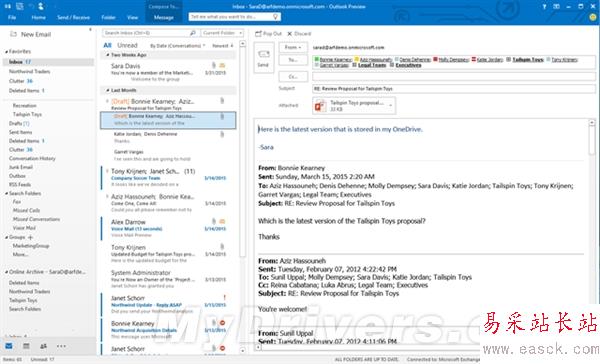Screen dimensions: 600x364
Task: Collapse the Two Weeks Ago group
Action: pos(108,55)
